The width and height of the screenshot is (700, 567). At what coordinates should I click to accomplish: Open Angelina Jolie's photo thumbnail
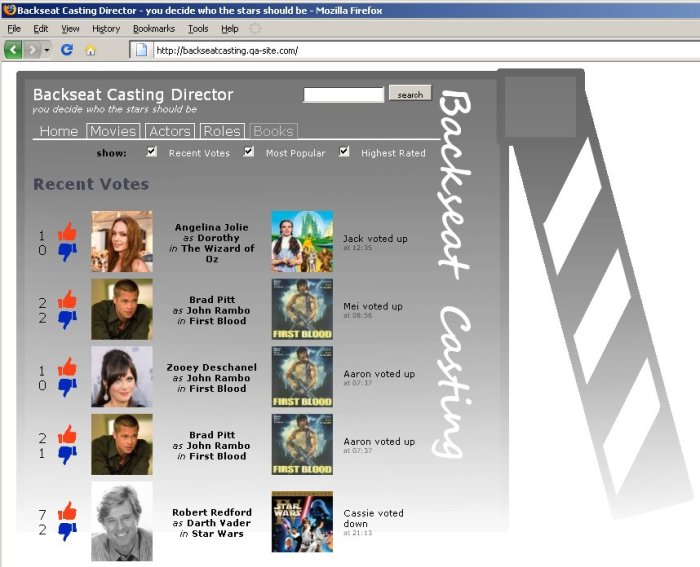point(122,242)
